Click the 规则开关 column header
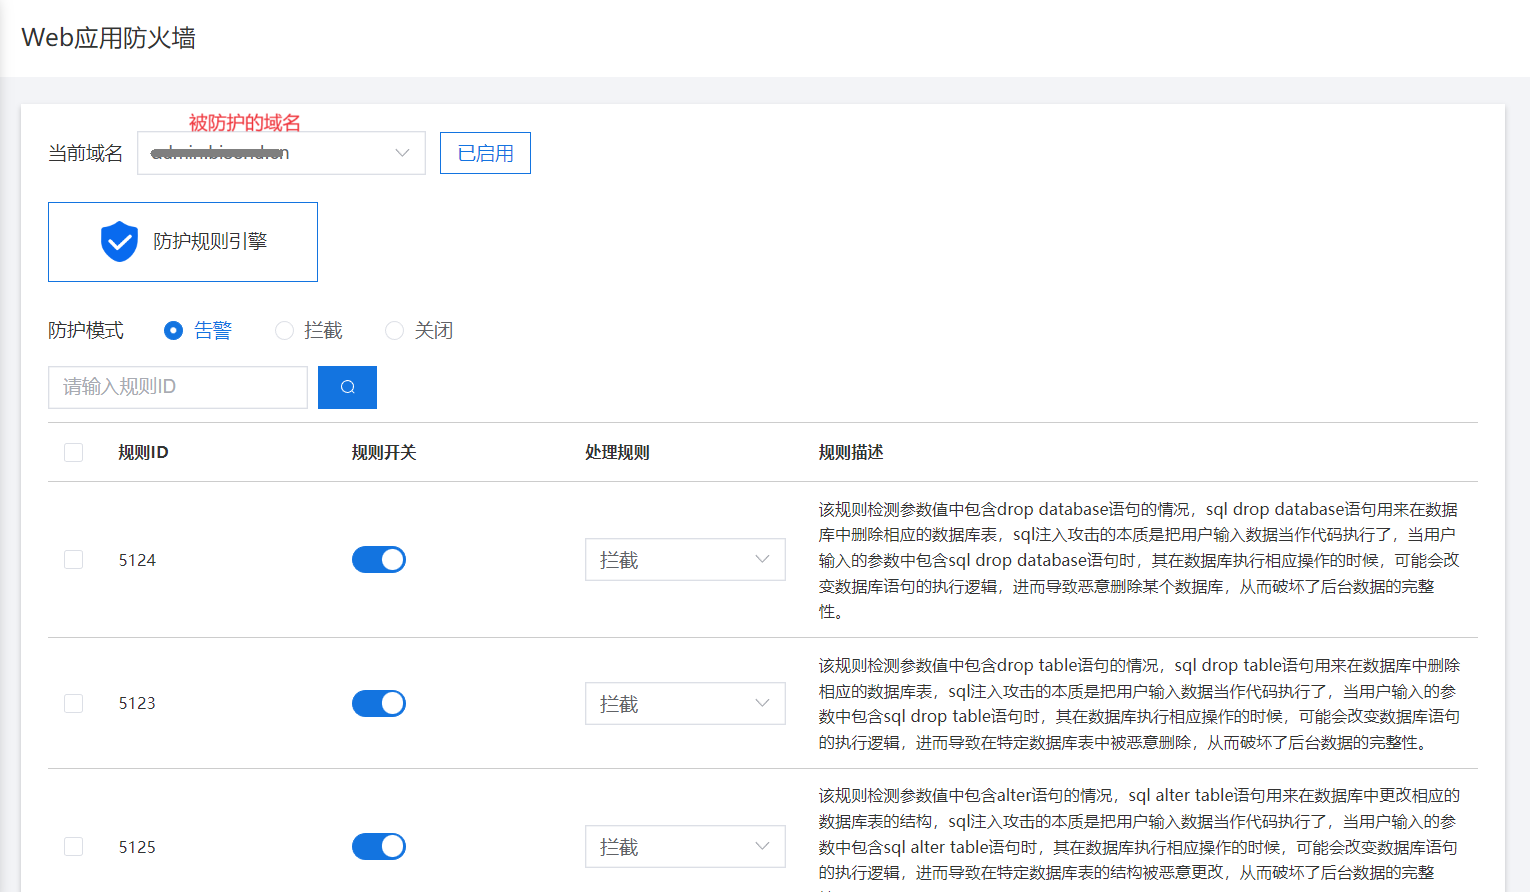The image size is (1530, 892). (384, 452)
